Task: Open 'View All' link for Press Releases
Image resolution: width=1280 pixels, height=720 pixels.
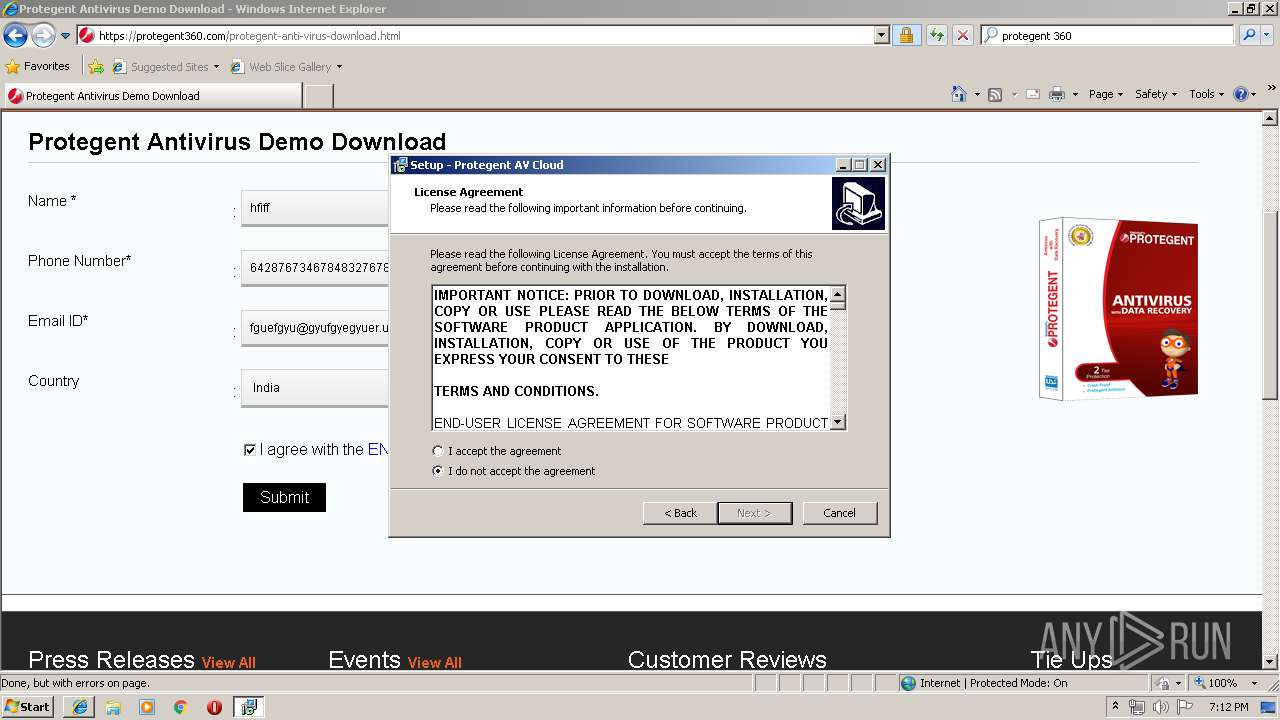Action: click(228, 662)
